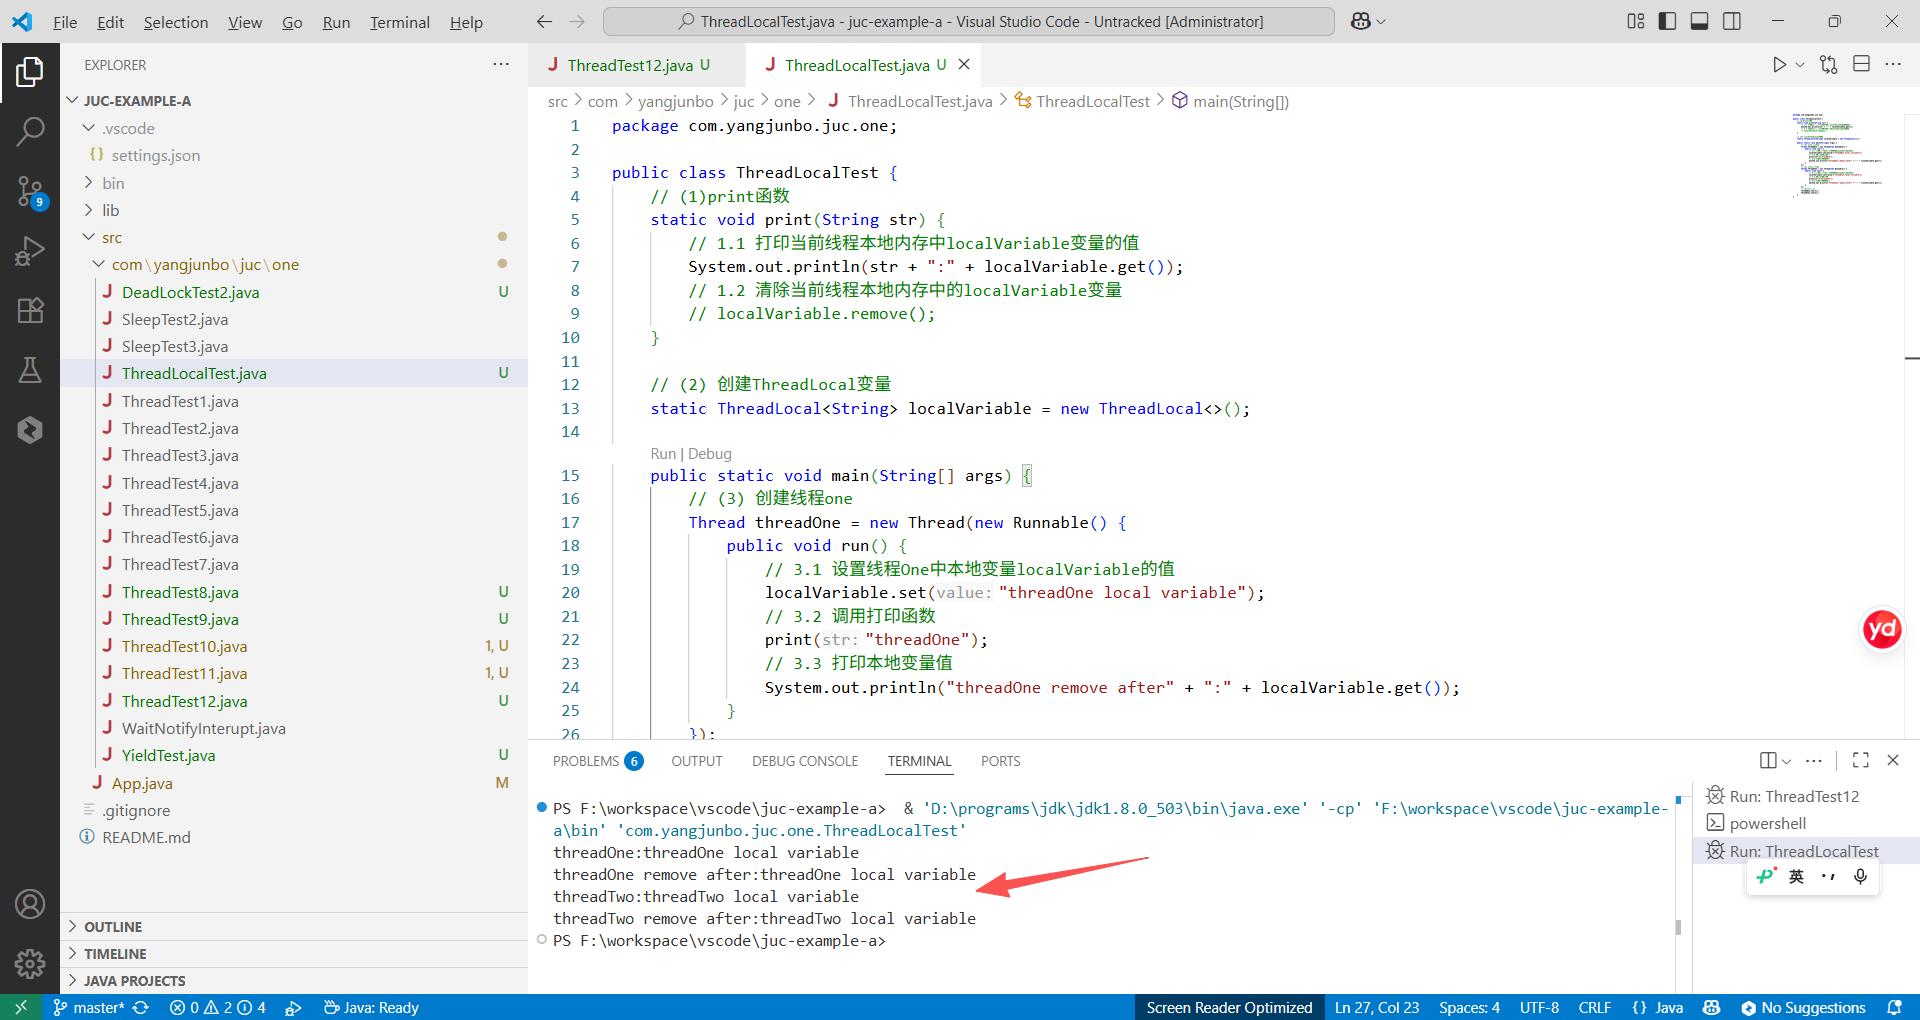
Task: Open the Search view in activity bar
Action: (x=30, y=131)
